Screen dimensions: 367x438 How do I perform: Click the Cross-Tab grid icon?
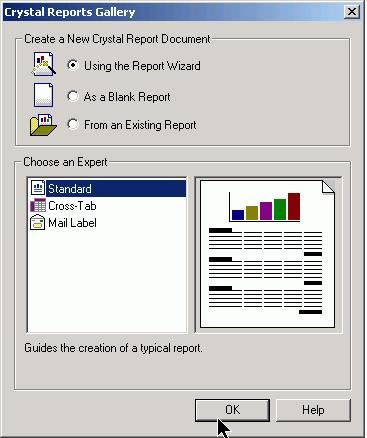38,205
